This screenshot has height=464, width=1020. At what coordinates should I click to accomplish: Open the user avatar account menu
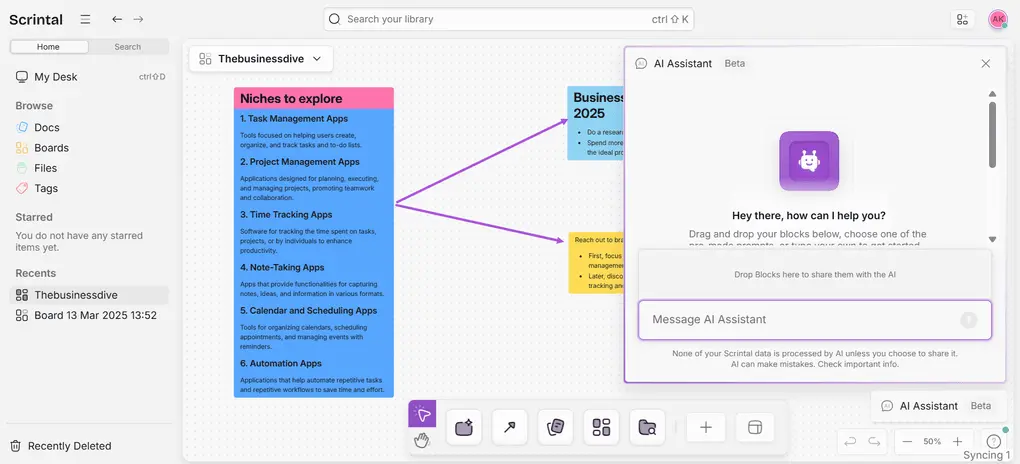click(x=997, y=19)
